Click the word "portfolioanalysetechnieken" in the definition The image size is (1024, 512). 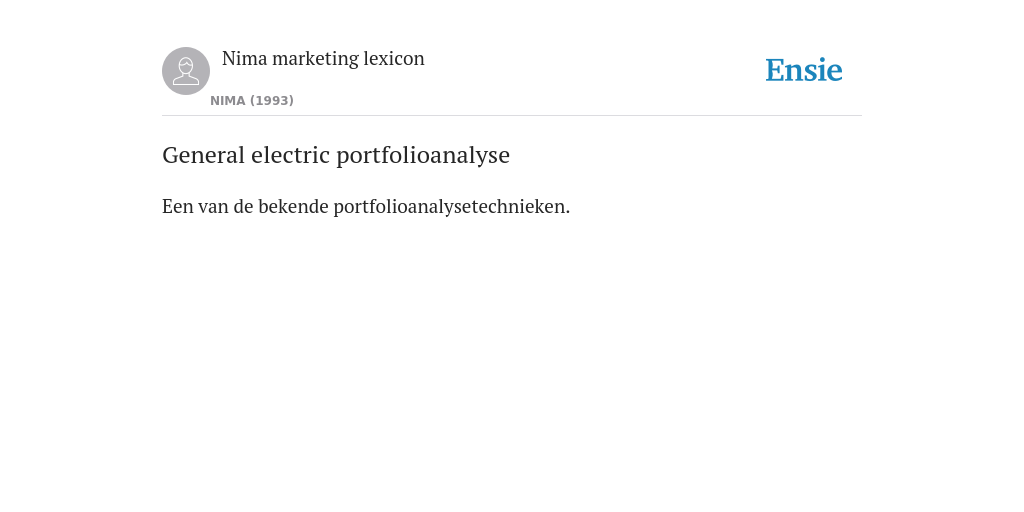pos(449,207)
